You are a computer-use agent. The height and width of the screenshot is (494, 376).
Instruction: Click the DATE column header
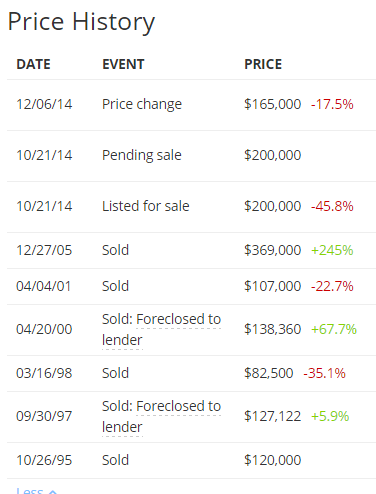33,64
